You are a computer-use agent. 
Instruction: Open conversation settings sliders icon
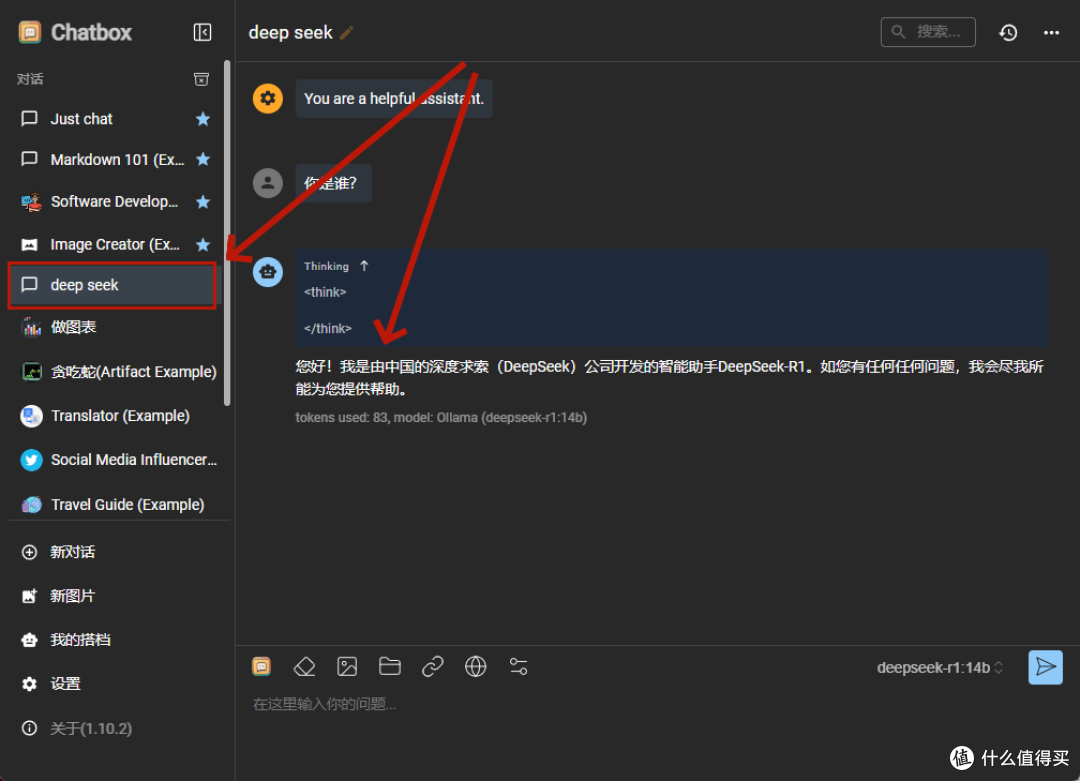coord(519,667)
